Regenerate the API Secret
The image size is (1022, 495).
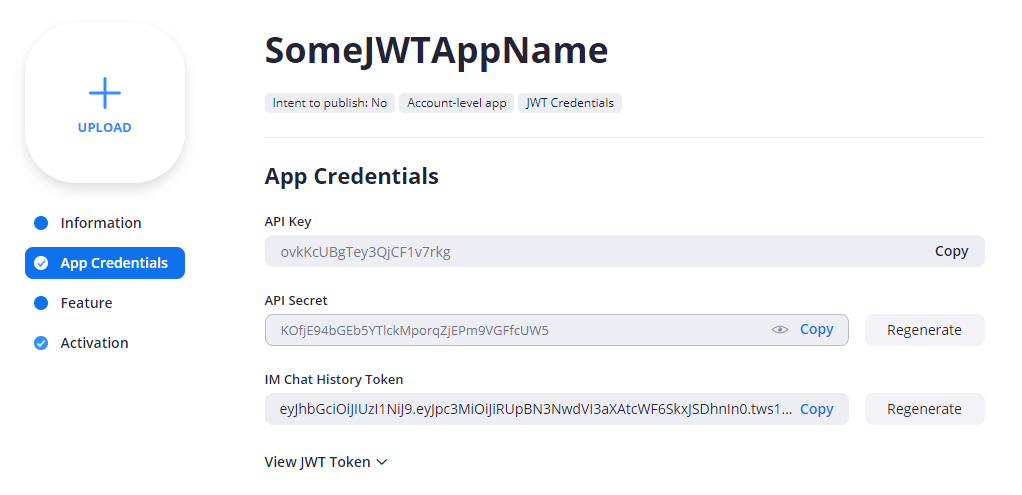[x=924, y=330]
